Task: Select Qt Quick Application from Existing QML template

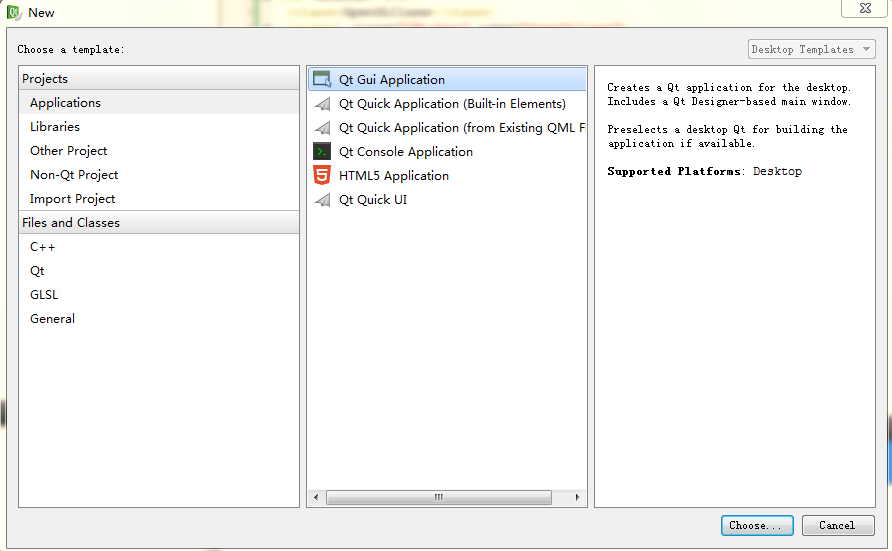Action: pos(447,127)
